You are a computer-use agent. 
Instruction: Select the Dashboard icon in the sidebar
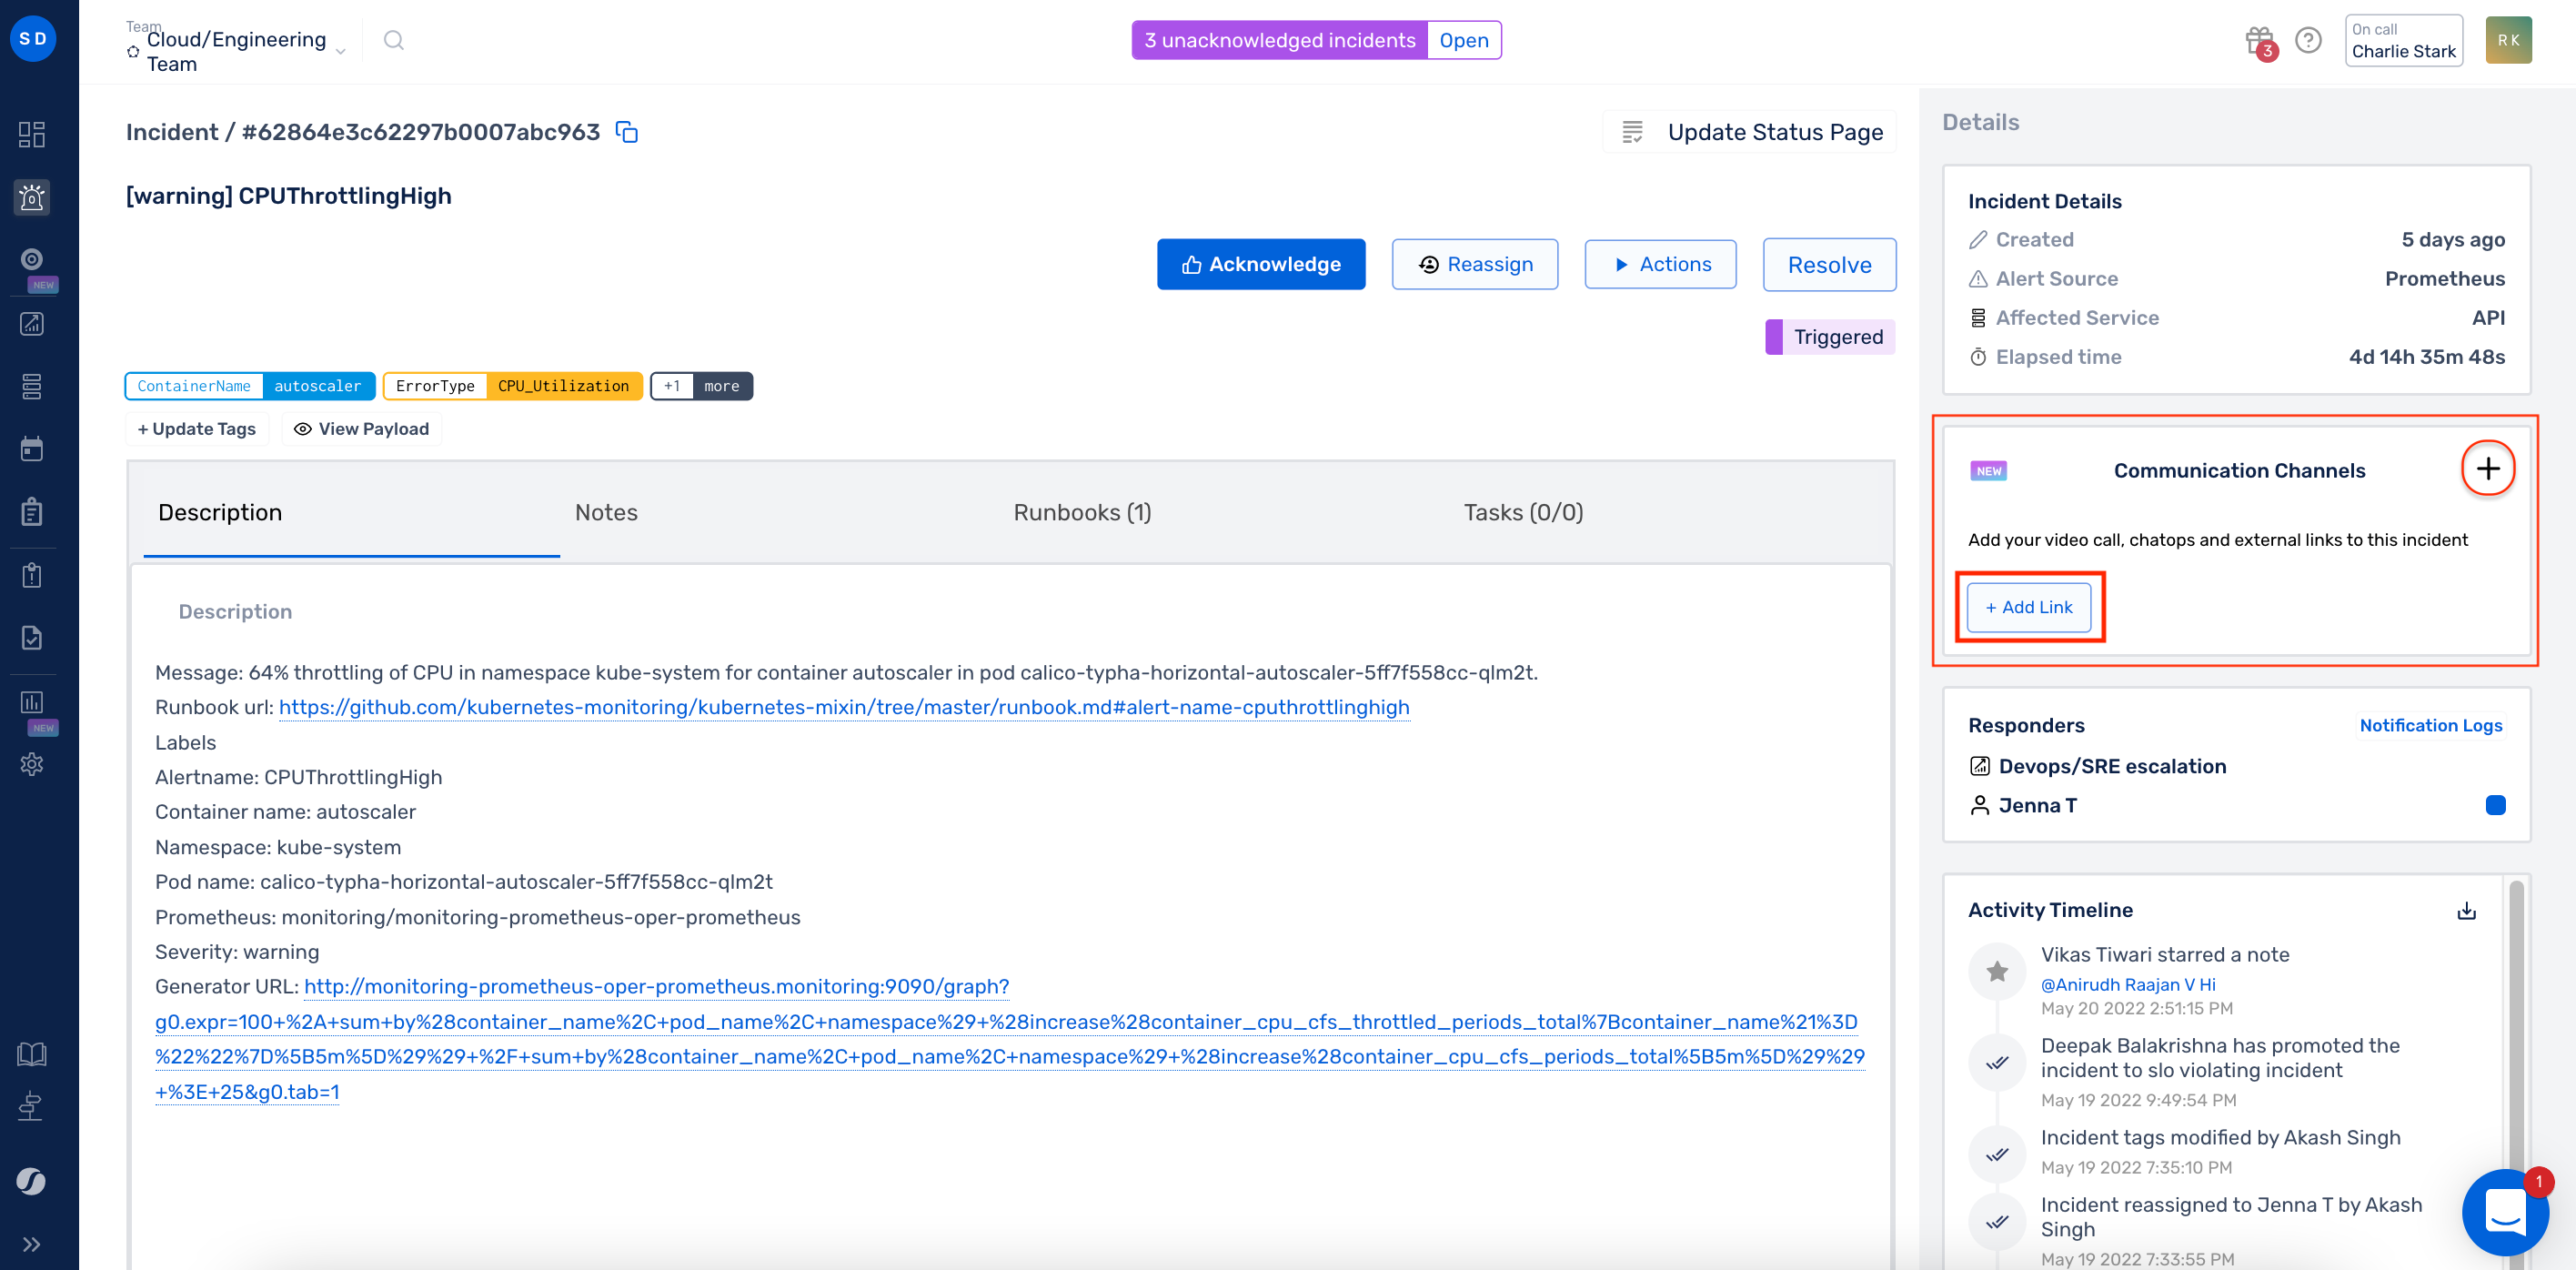(32, 133)
